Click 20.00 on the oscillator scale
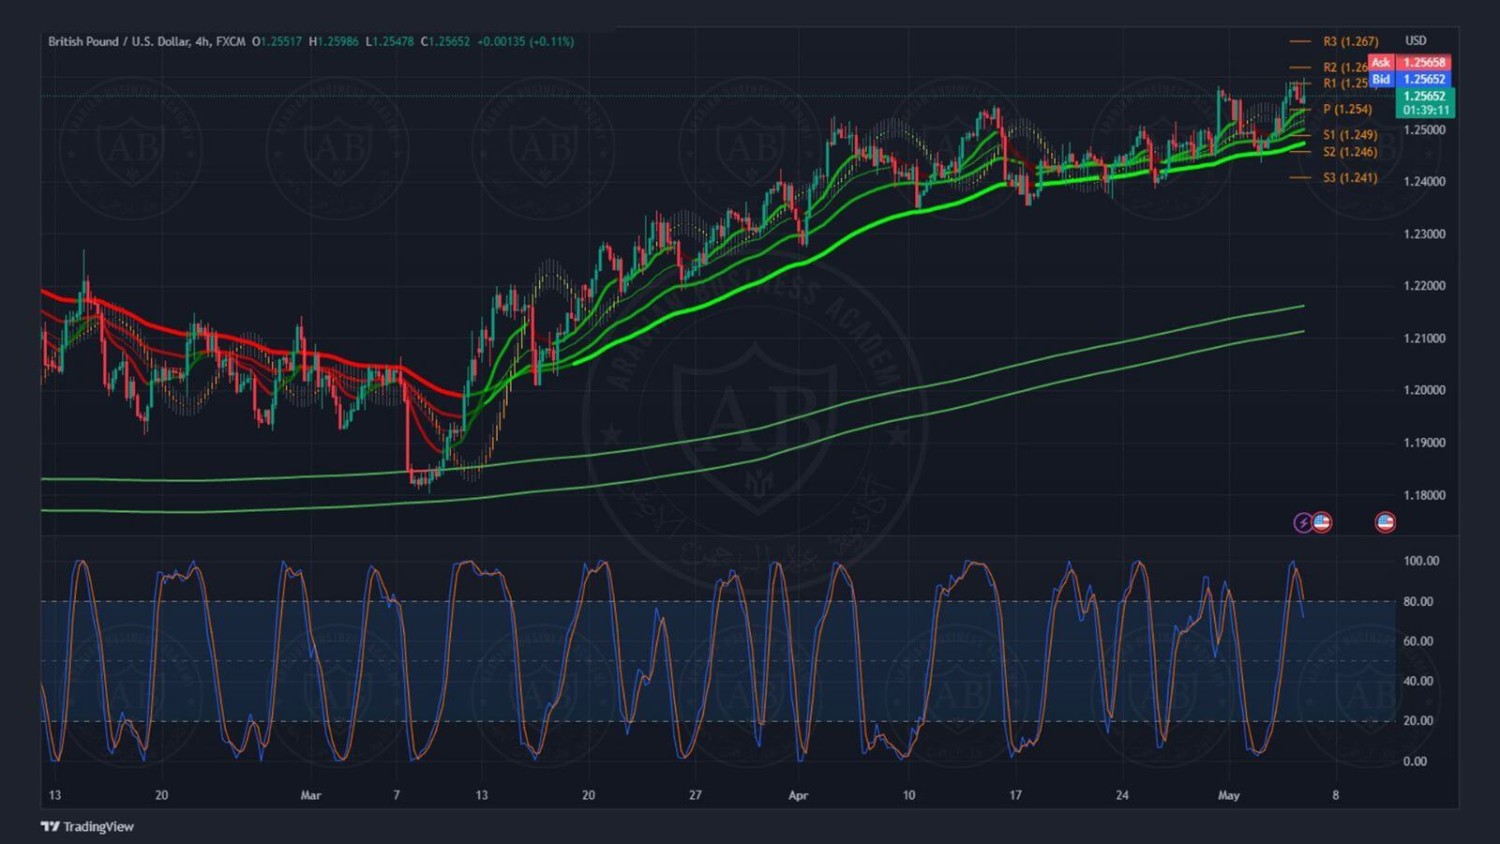Image resolution: width=1500 pixels, height=844 pixels. coord(1418,721)
